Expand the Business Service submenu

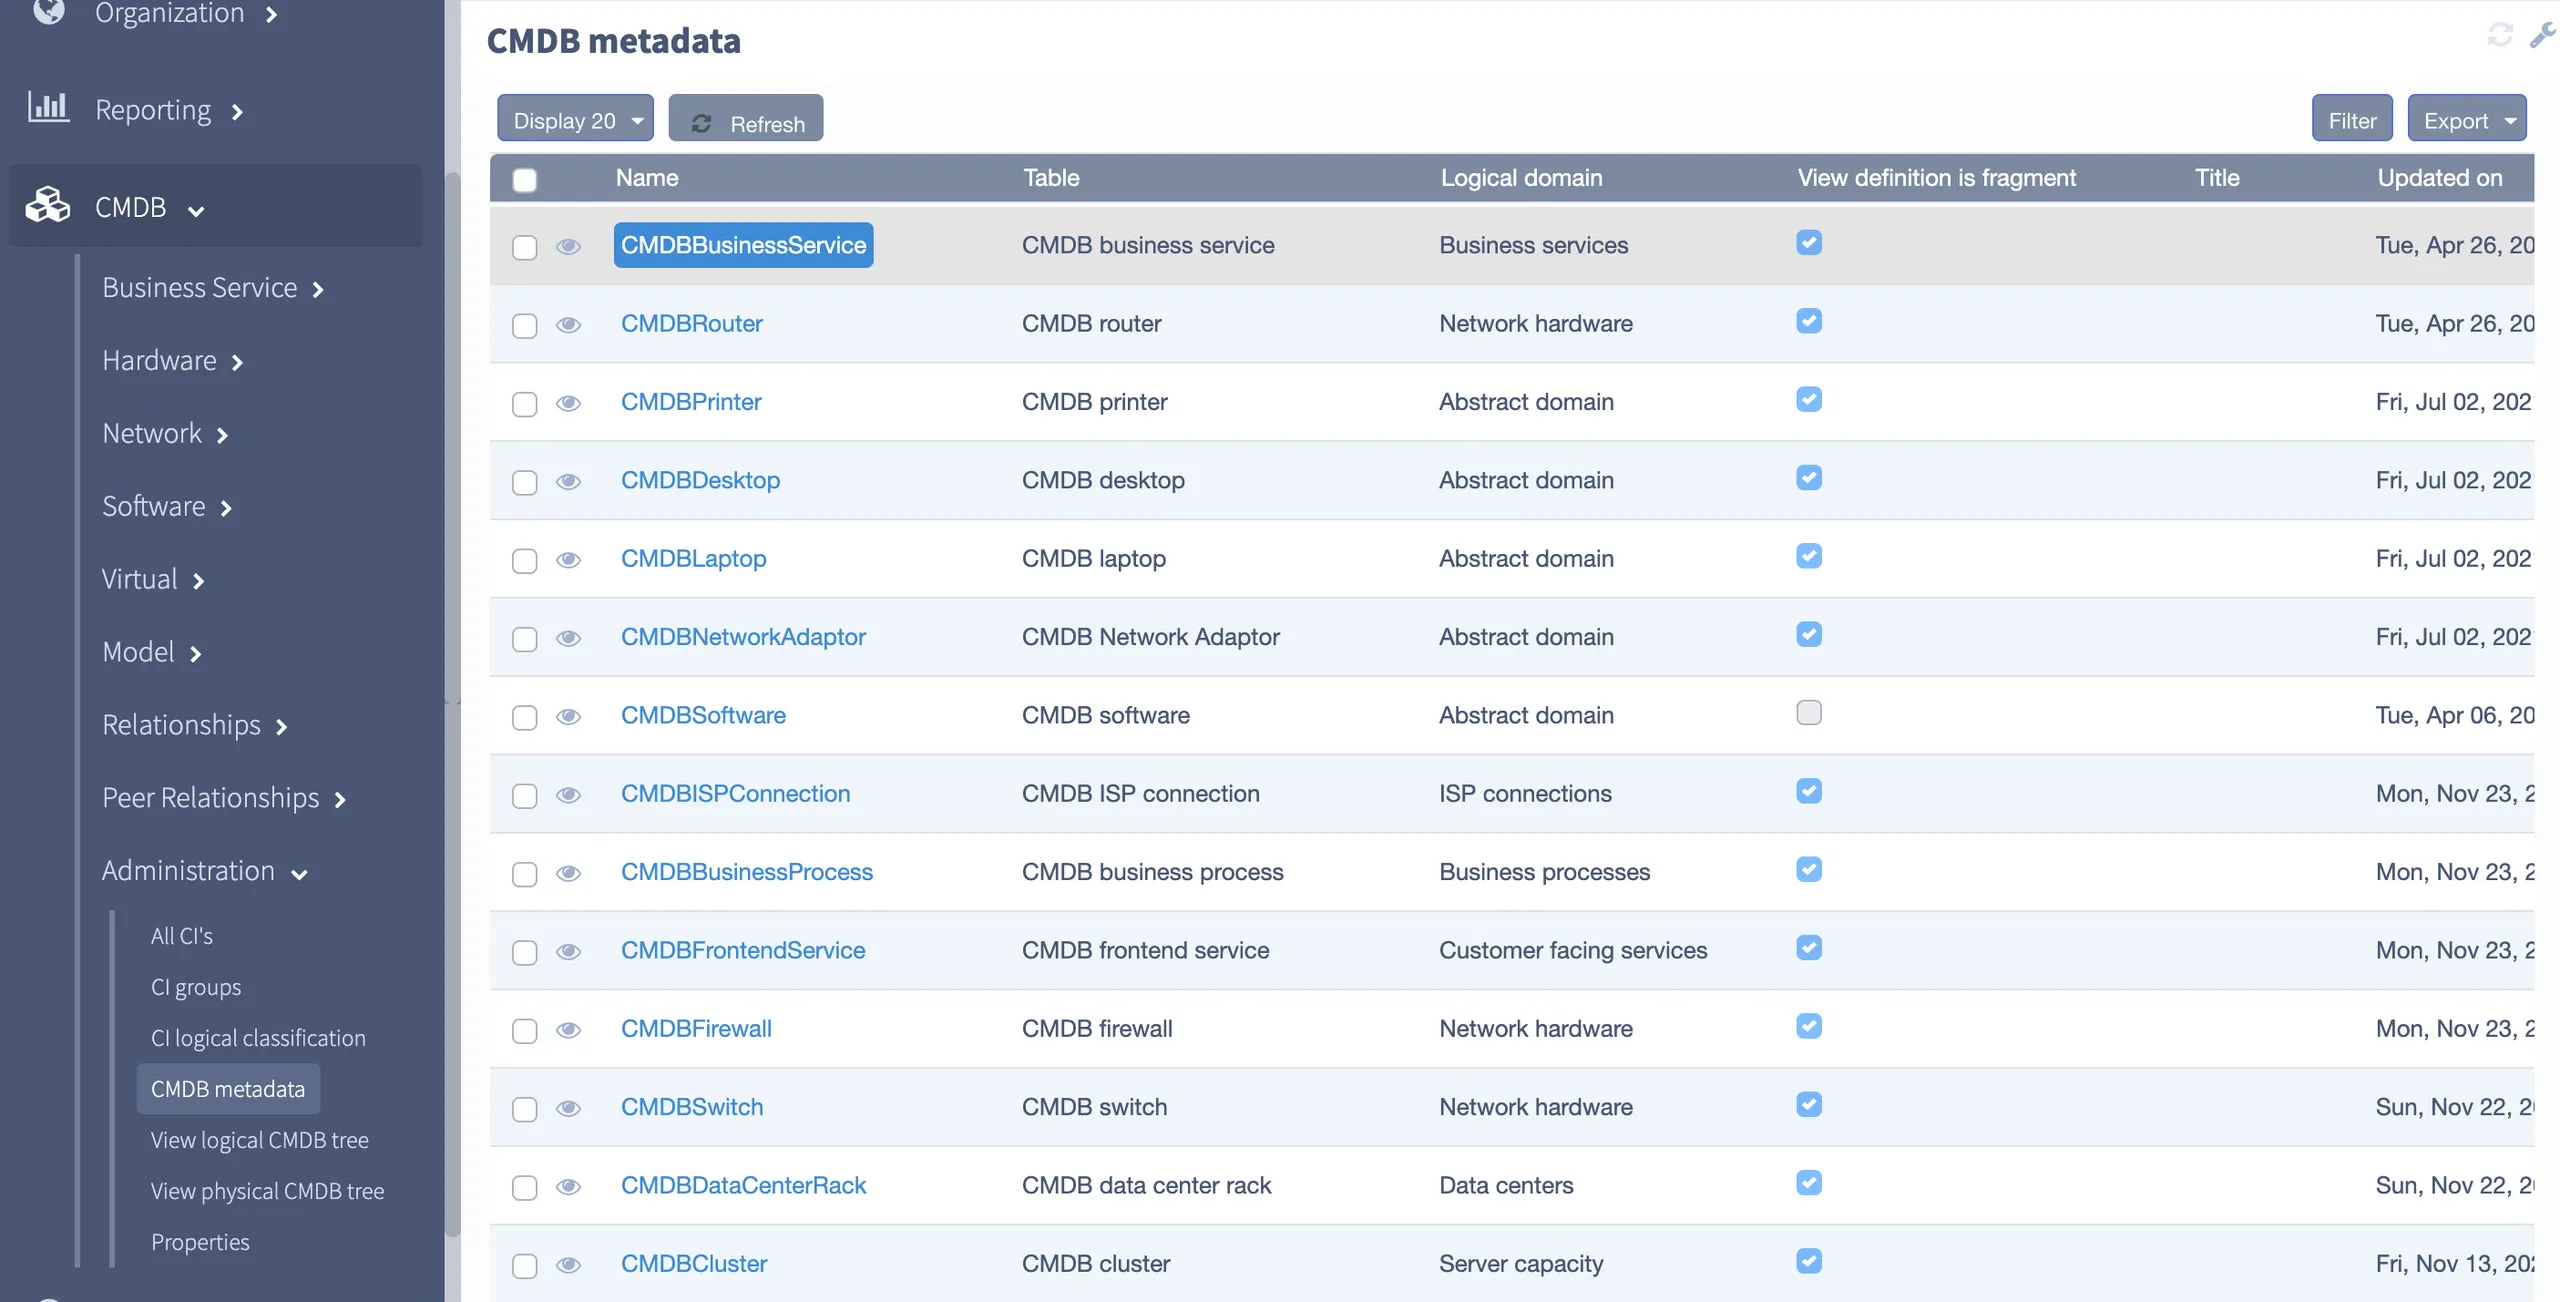pyautogui.click(x=213, y=287)
